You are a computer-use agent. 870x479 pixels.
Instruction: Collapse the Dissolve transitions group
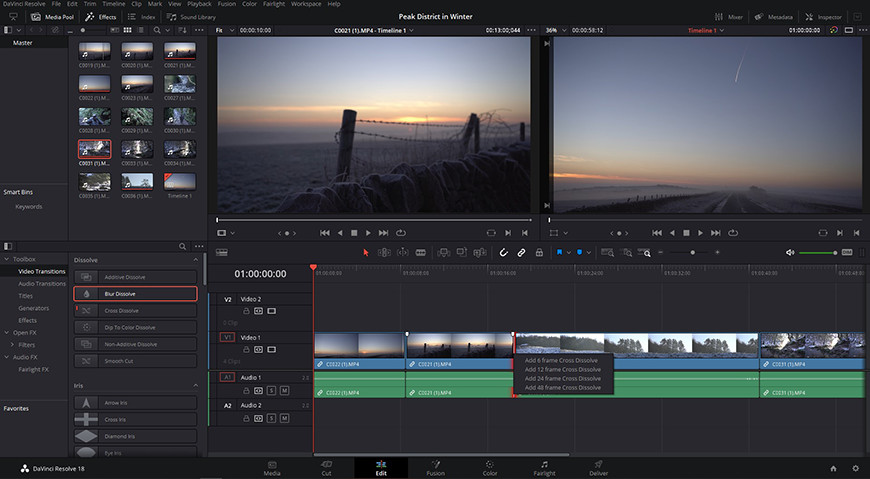pos(195,260)
